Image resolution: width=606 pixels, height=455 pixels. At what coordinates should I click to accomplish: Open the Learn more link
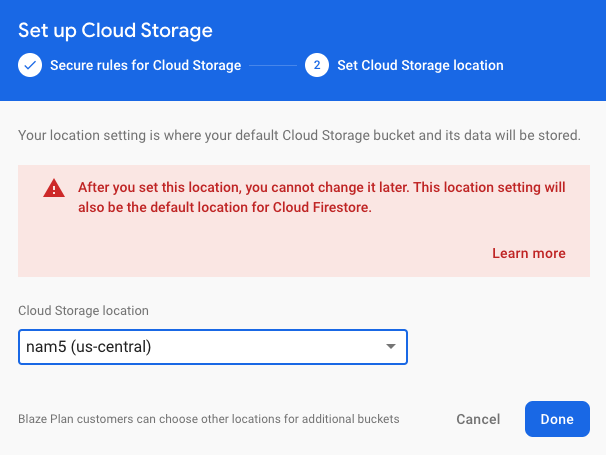pos(528,253)
